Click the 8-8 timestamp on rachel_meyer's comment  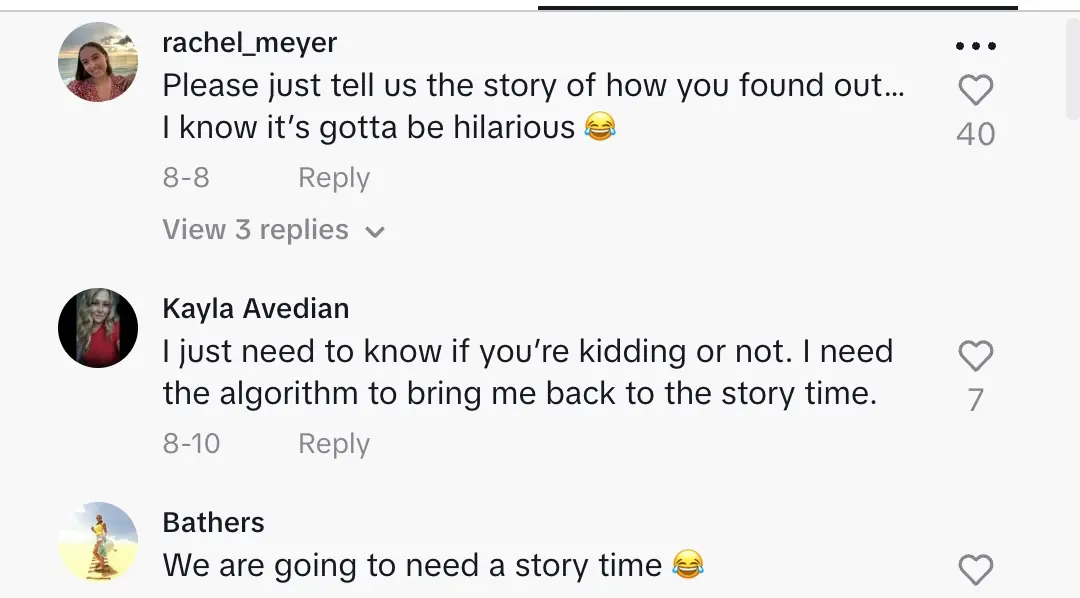pos(186,178)
